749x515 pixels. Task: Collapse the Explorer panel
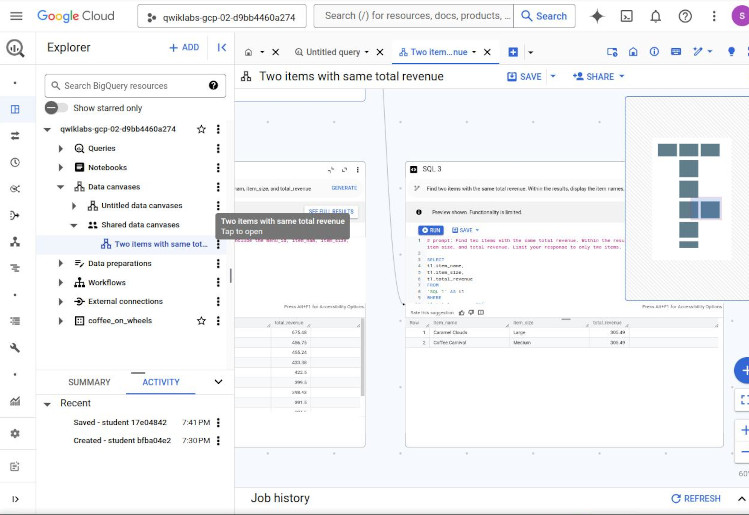pos(222,47)
